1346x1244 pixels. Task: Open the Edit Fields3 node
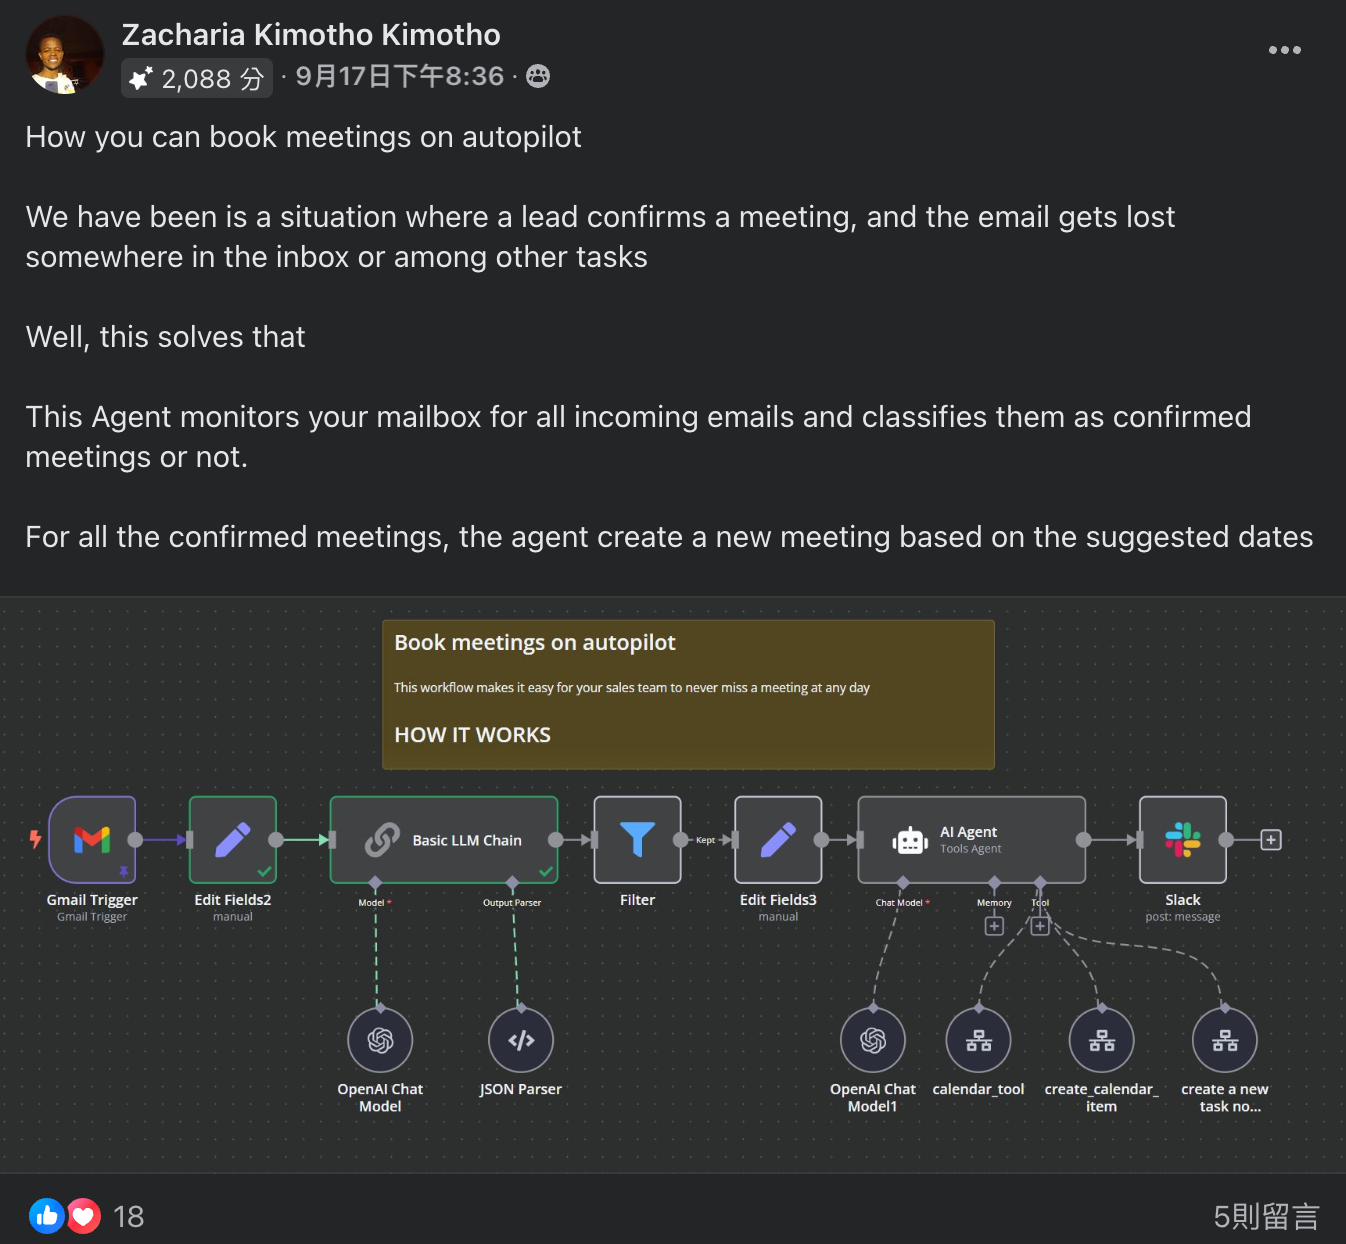778,840
